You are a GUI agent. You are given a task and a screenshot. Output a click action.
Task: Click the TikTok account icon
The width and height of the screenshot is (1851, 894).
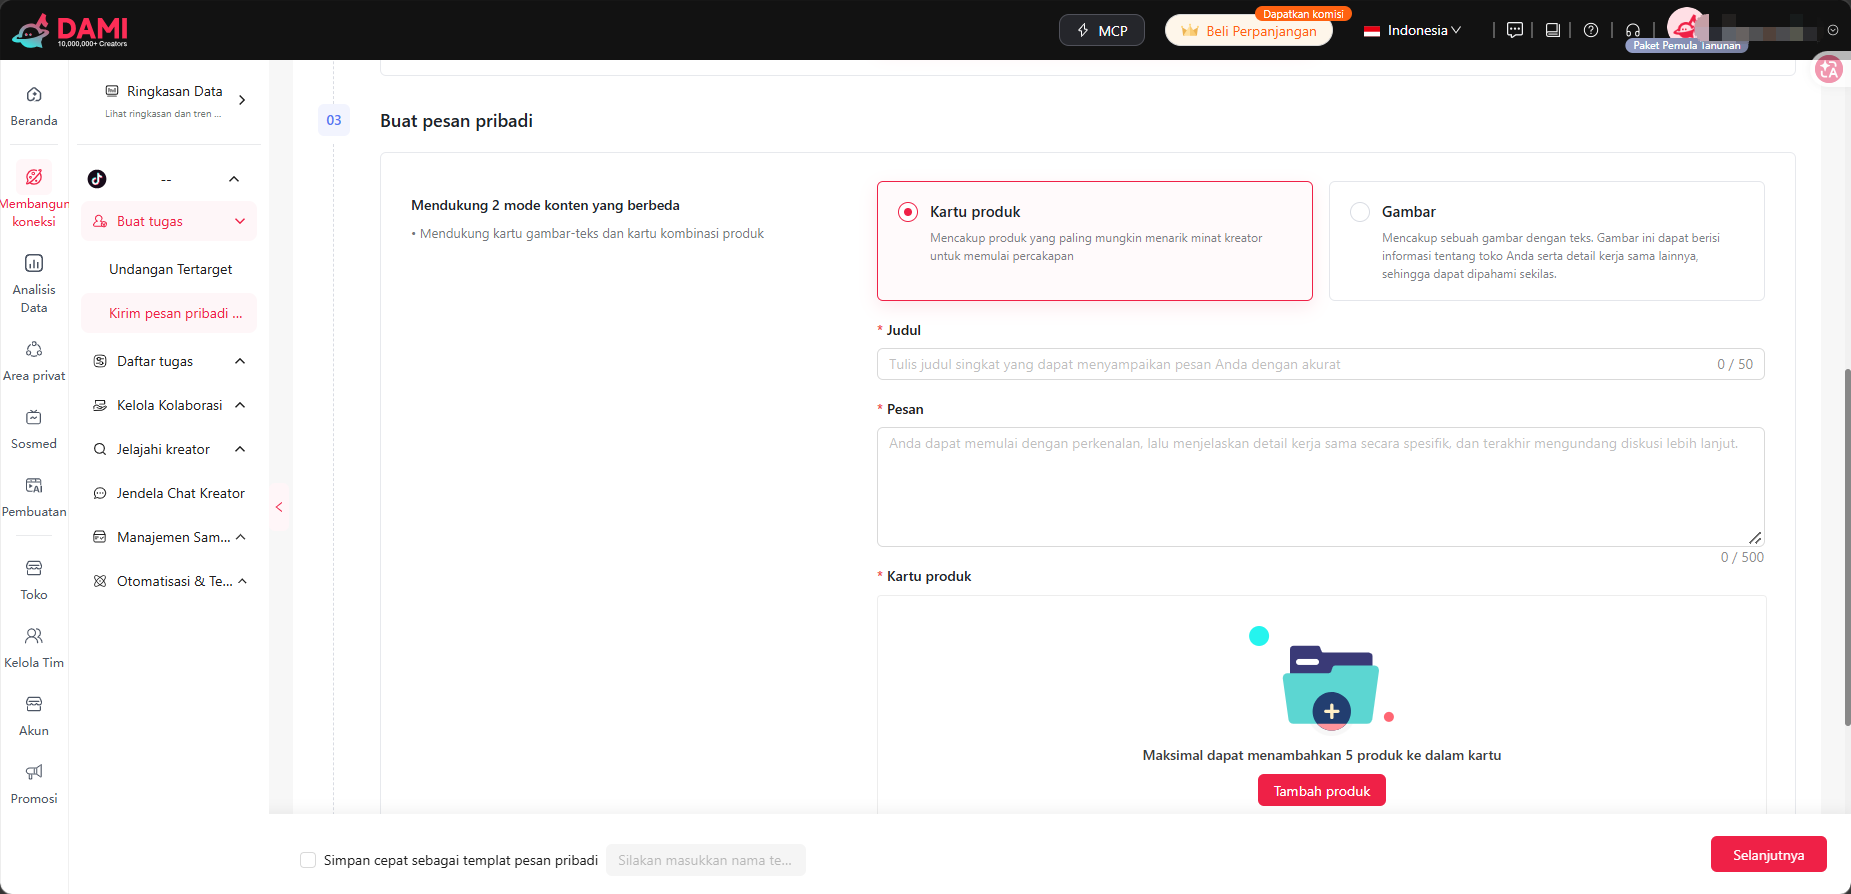[97, 179]
